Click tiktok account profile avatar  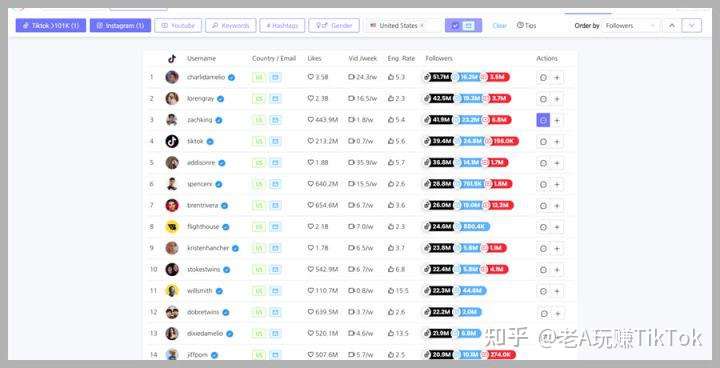[x=172, y=142]
